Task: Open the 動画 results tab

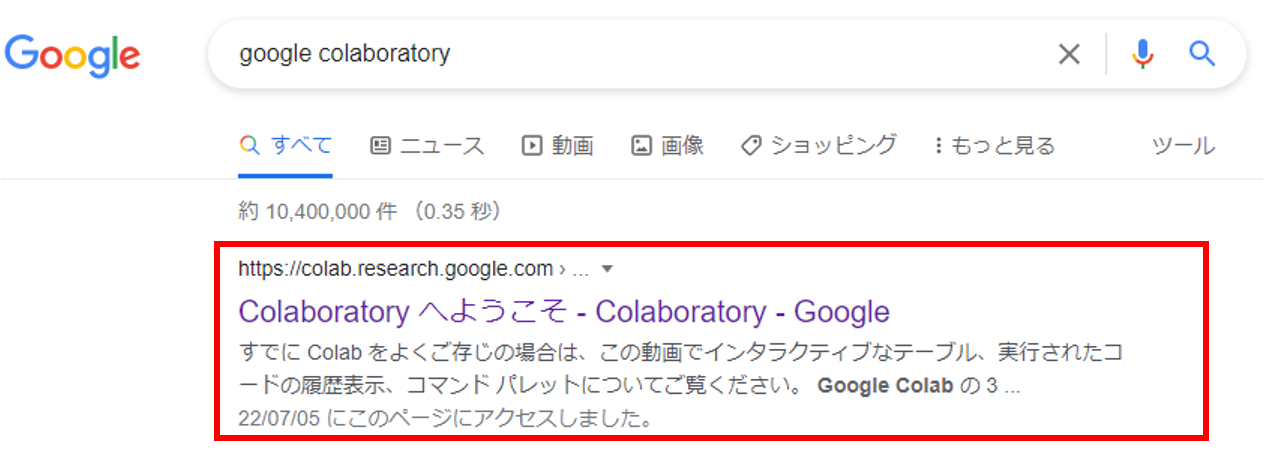Action: pyautogui.click(x=558, y=146)
